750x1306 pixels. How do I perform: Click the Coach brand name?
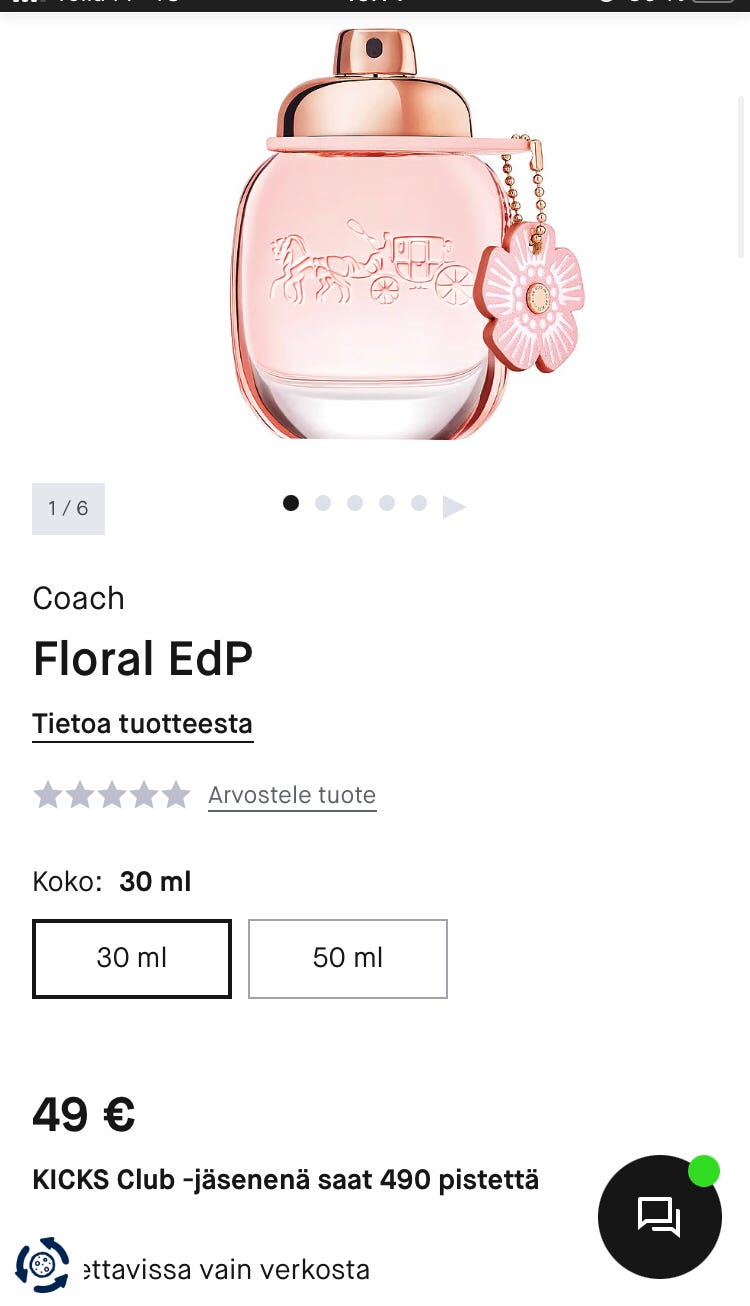[78, 598]
